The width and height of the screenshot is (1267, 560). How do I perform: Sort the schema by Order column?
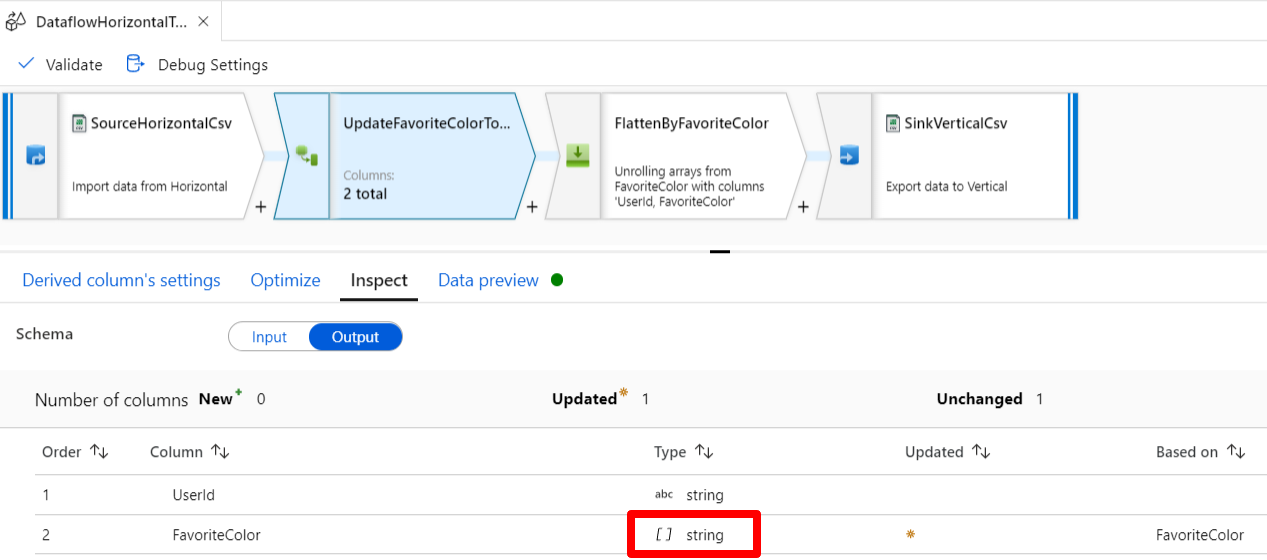point(99,452)
